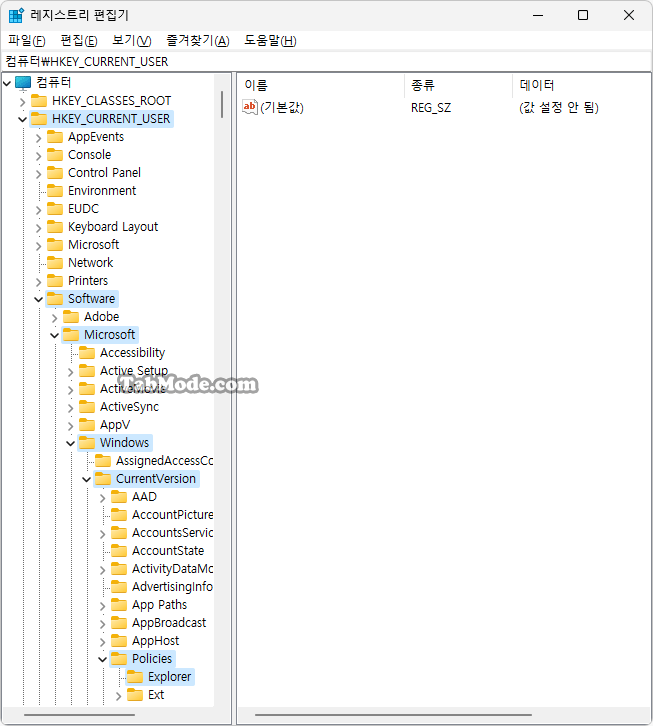The height and width of the screenshot is (726, 653).
Task: Open the 즐겨찾기(A) menu
Action: (198, 41)
